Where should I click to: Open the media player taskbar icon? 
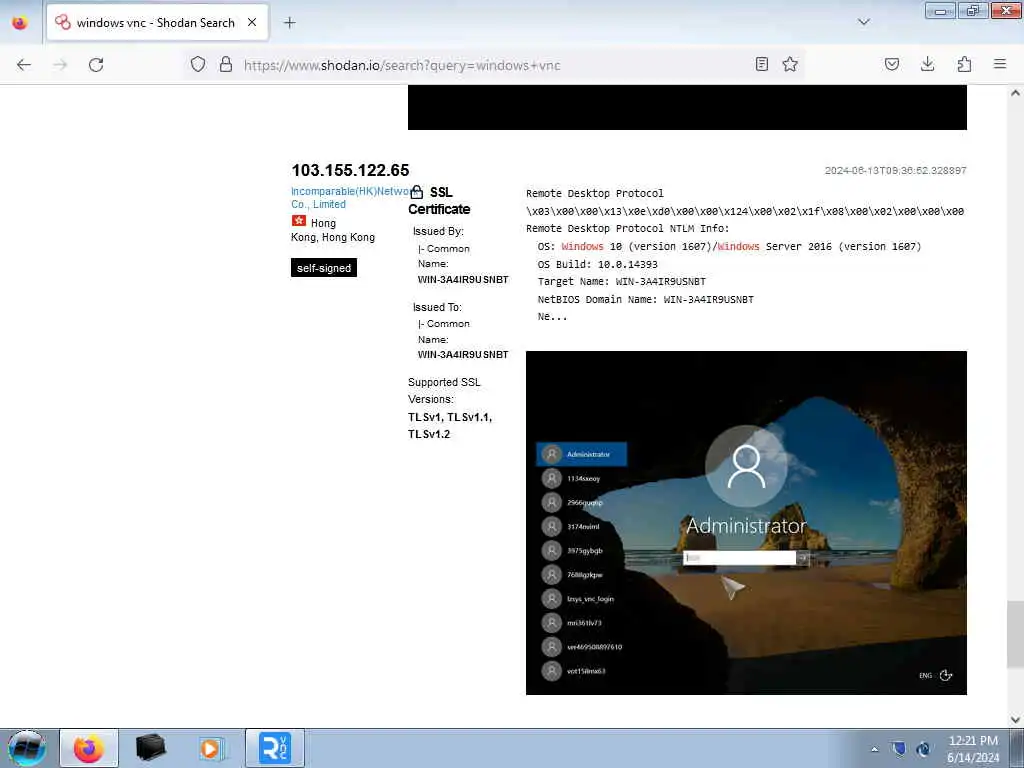click(212, 748)
